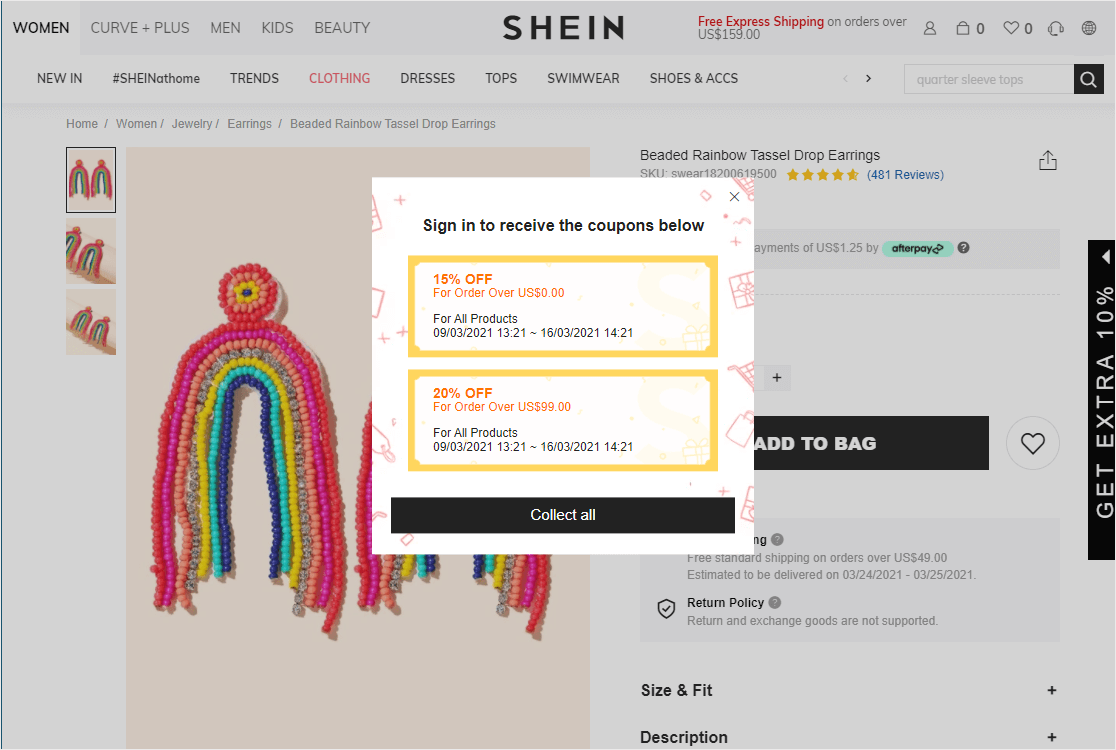This screenshot has width=1116, height=750.
Task: Switch to the CURVE + PLUS tab
Action: [x=140, y=28]
